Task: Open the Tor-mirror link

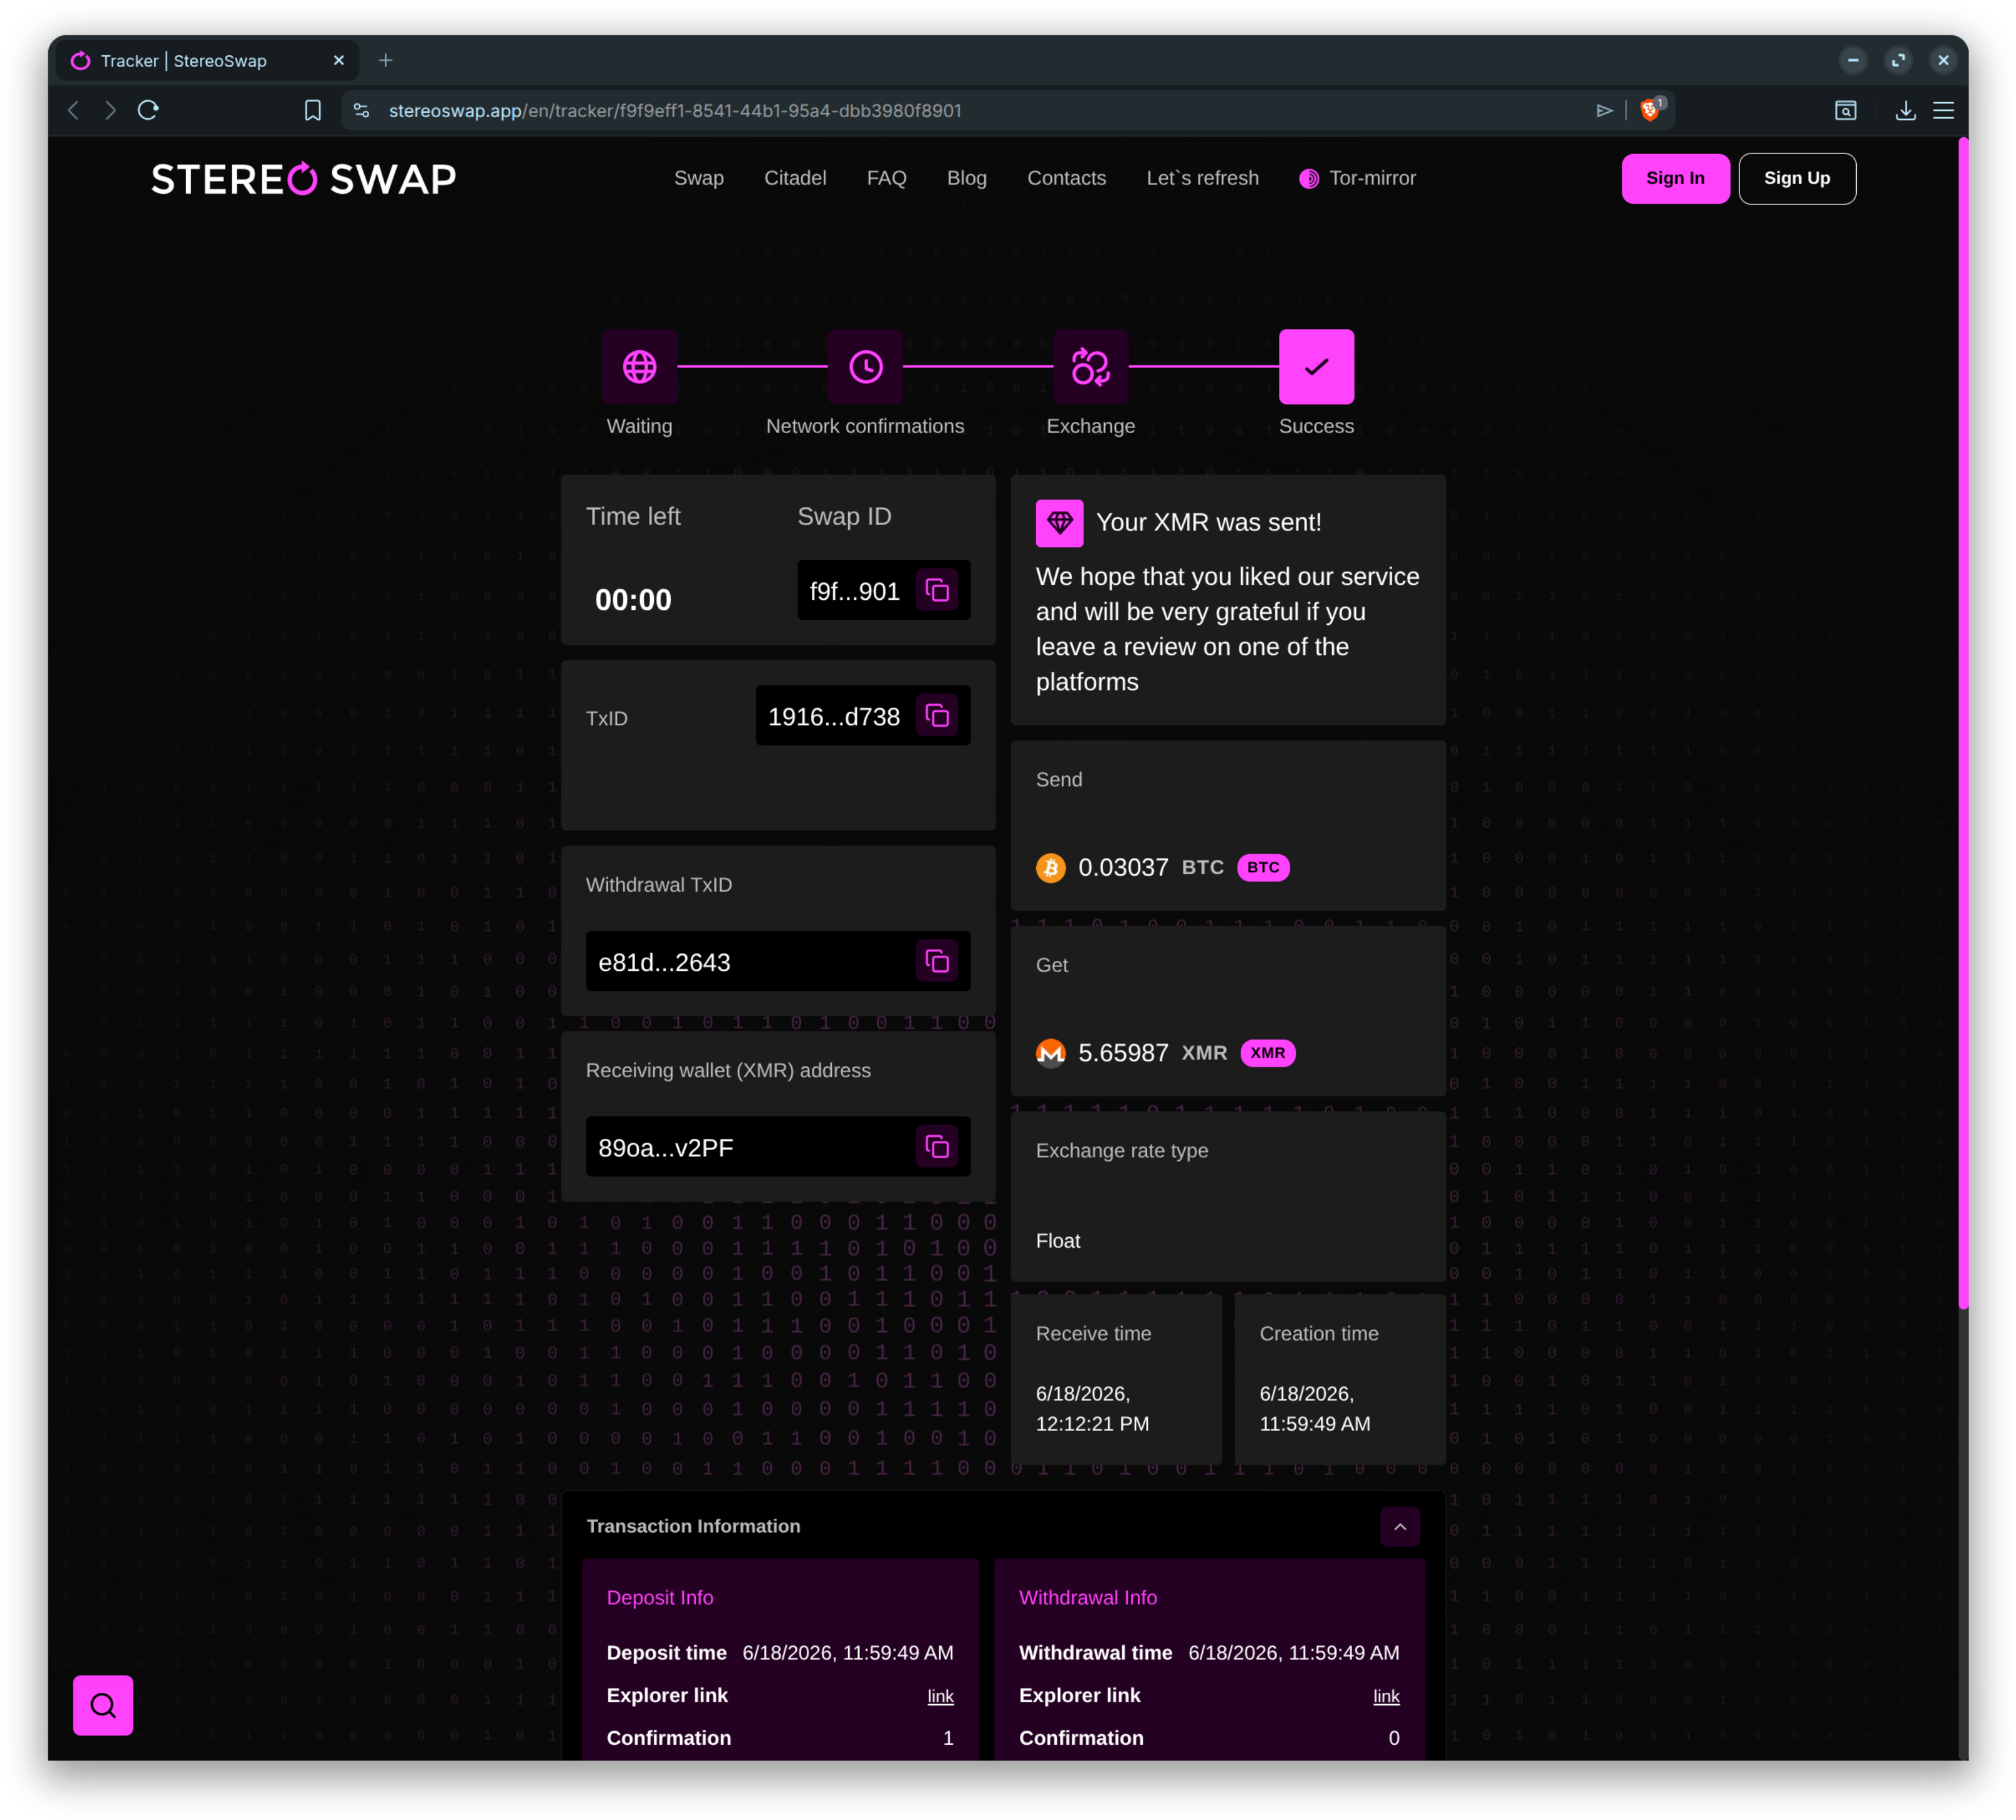Action: pos(1358,178)
